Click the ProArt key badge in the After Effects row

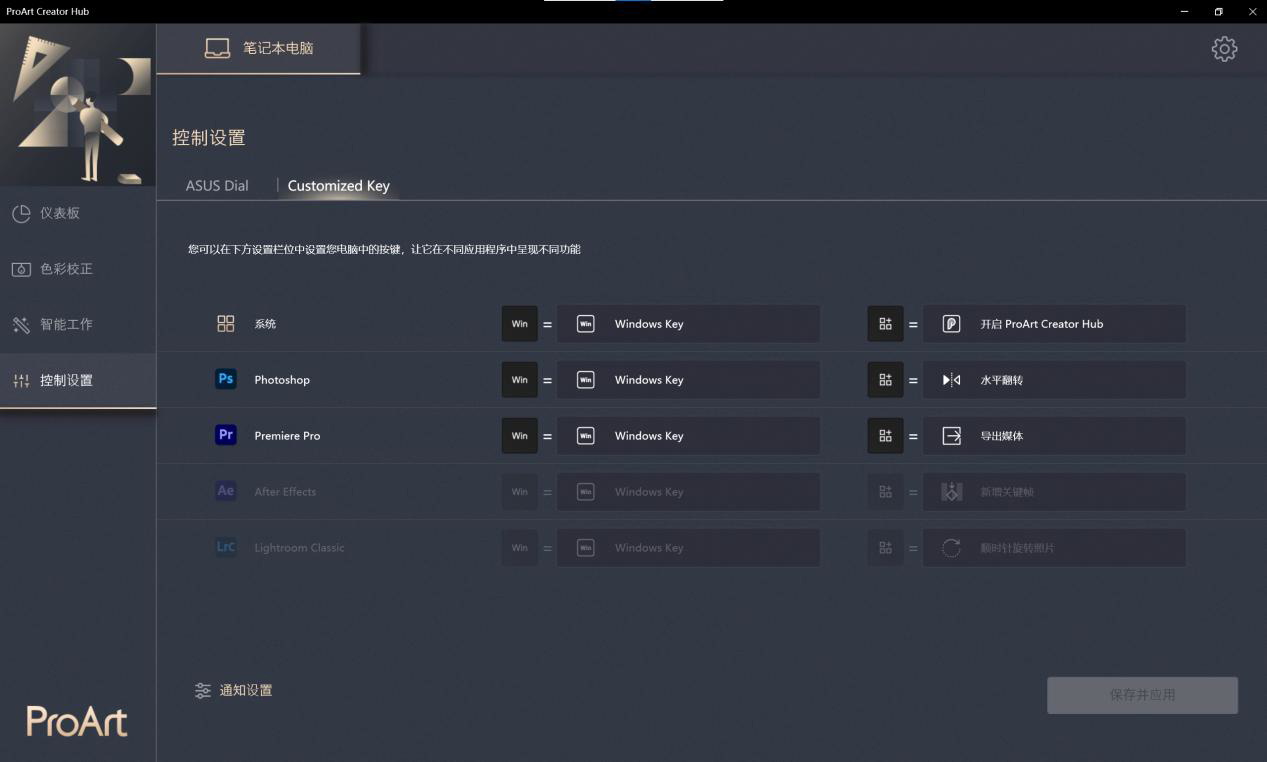(885, 492)
